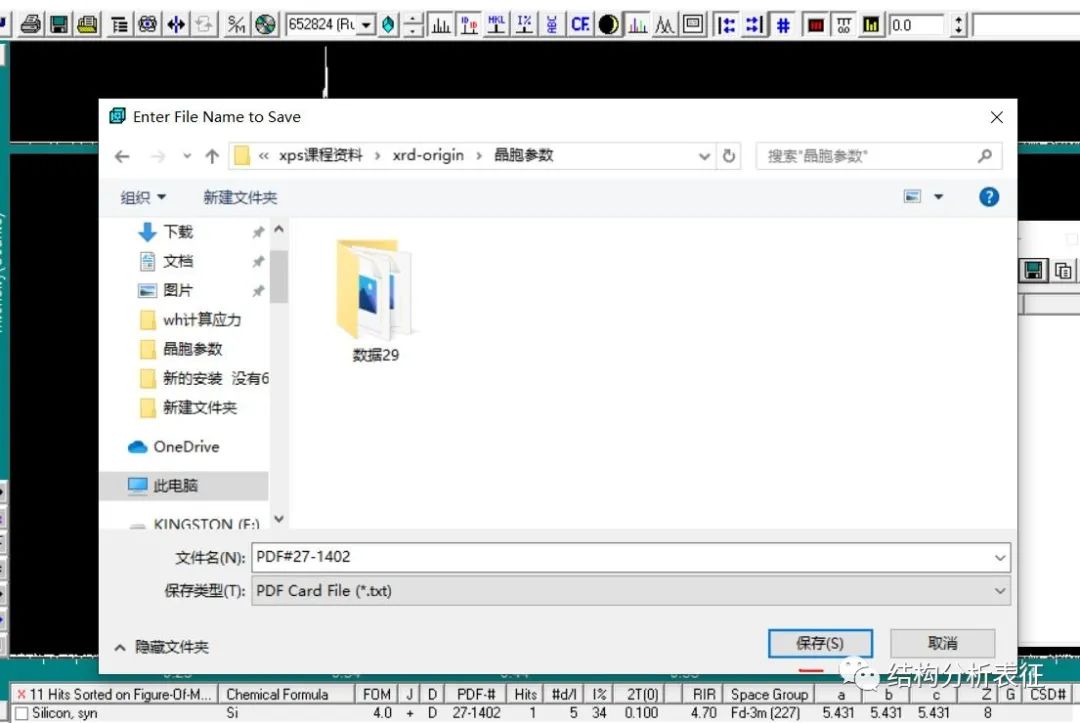Click the blue left-aligned arrows icon
Screen dimensions: 1080x723
coord(725,25)
